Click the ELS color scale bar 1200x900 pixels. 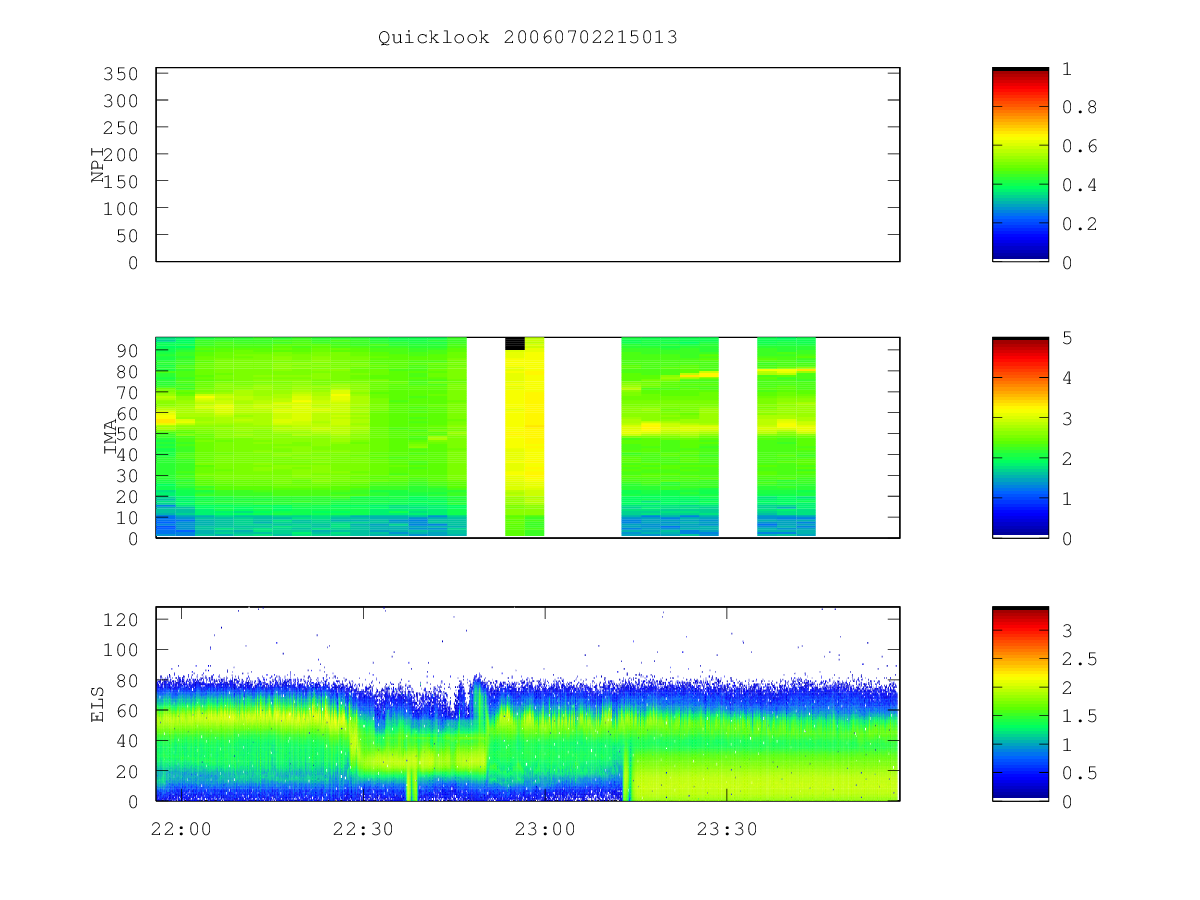point(1020,703)
